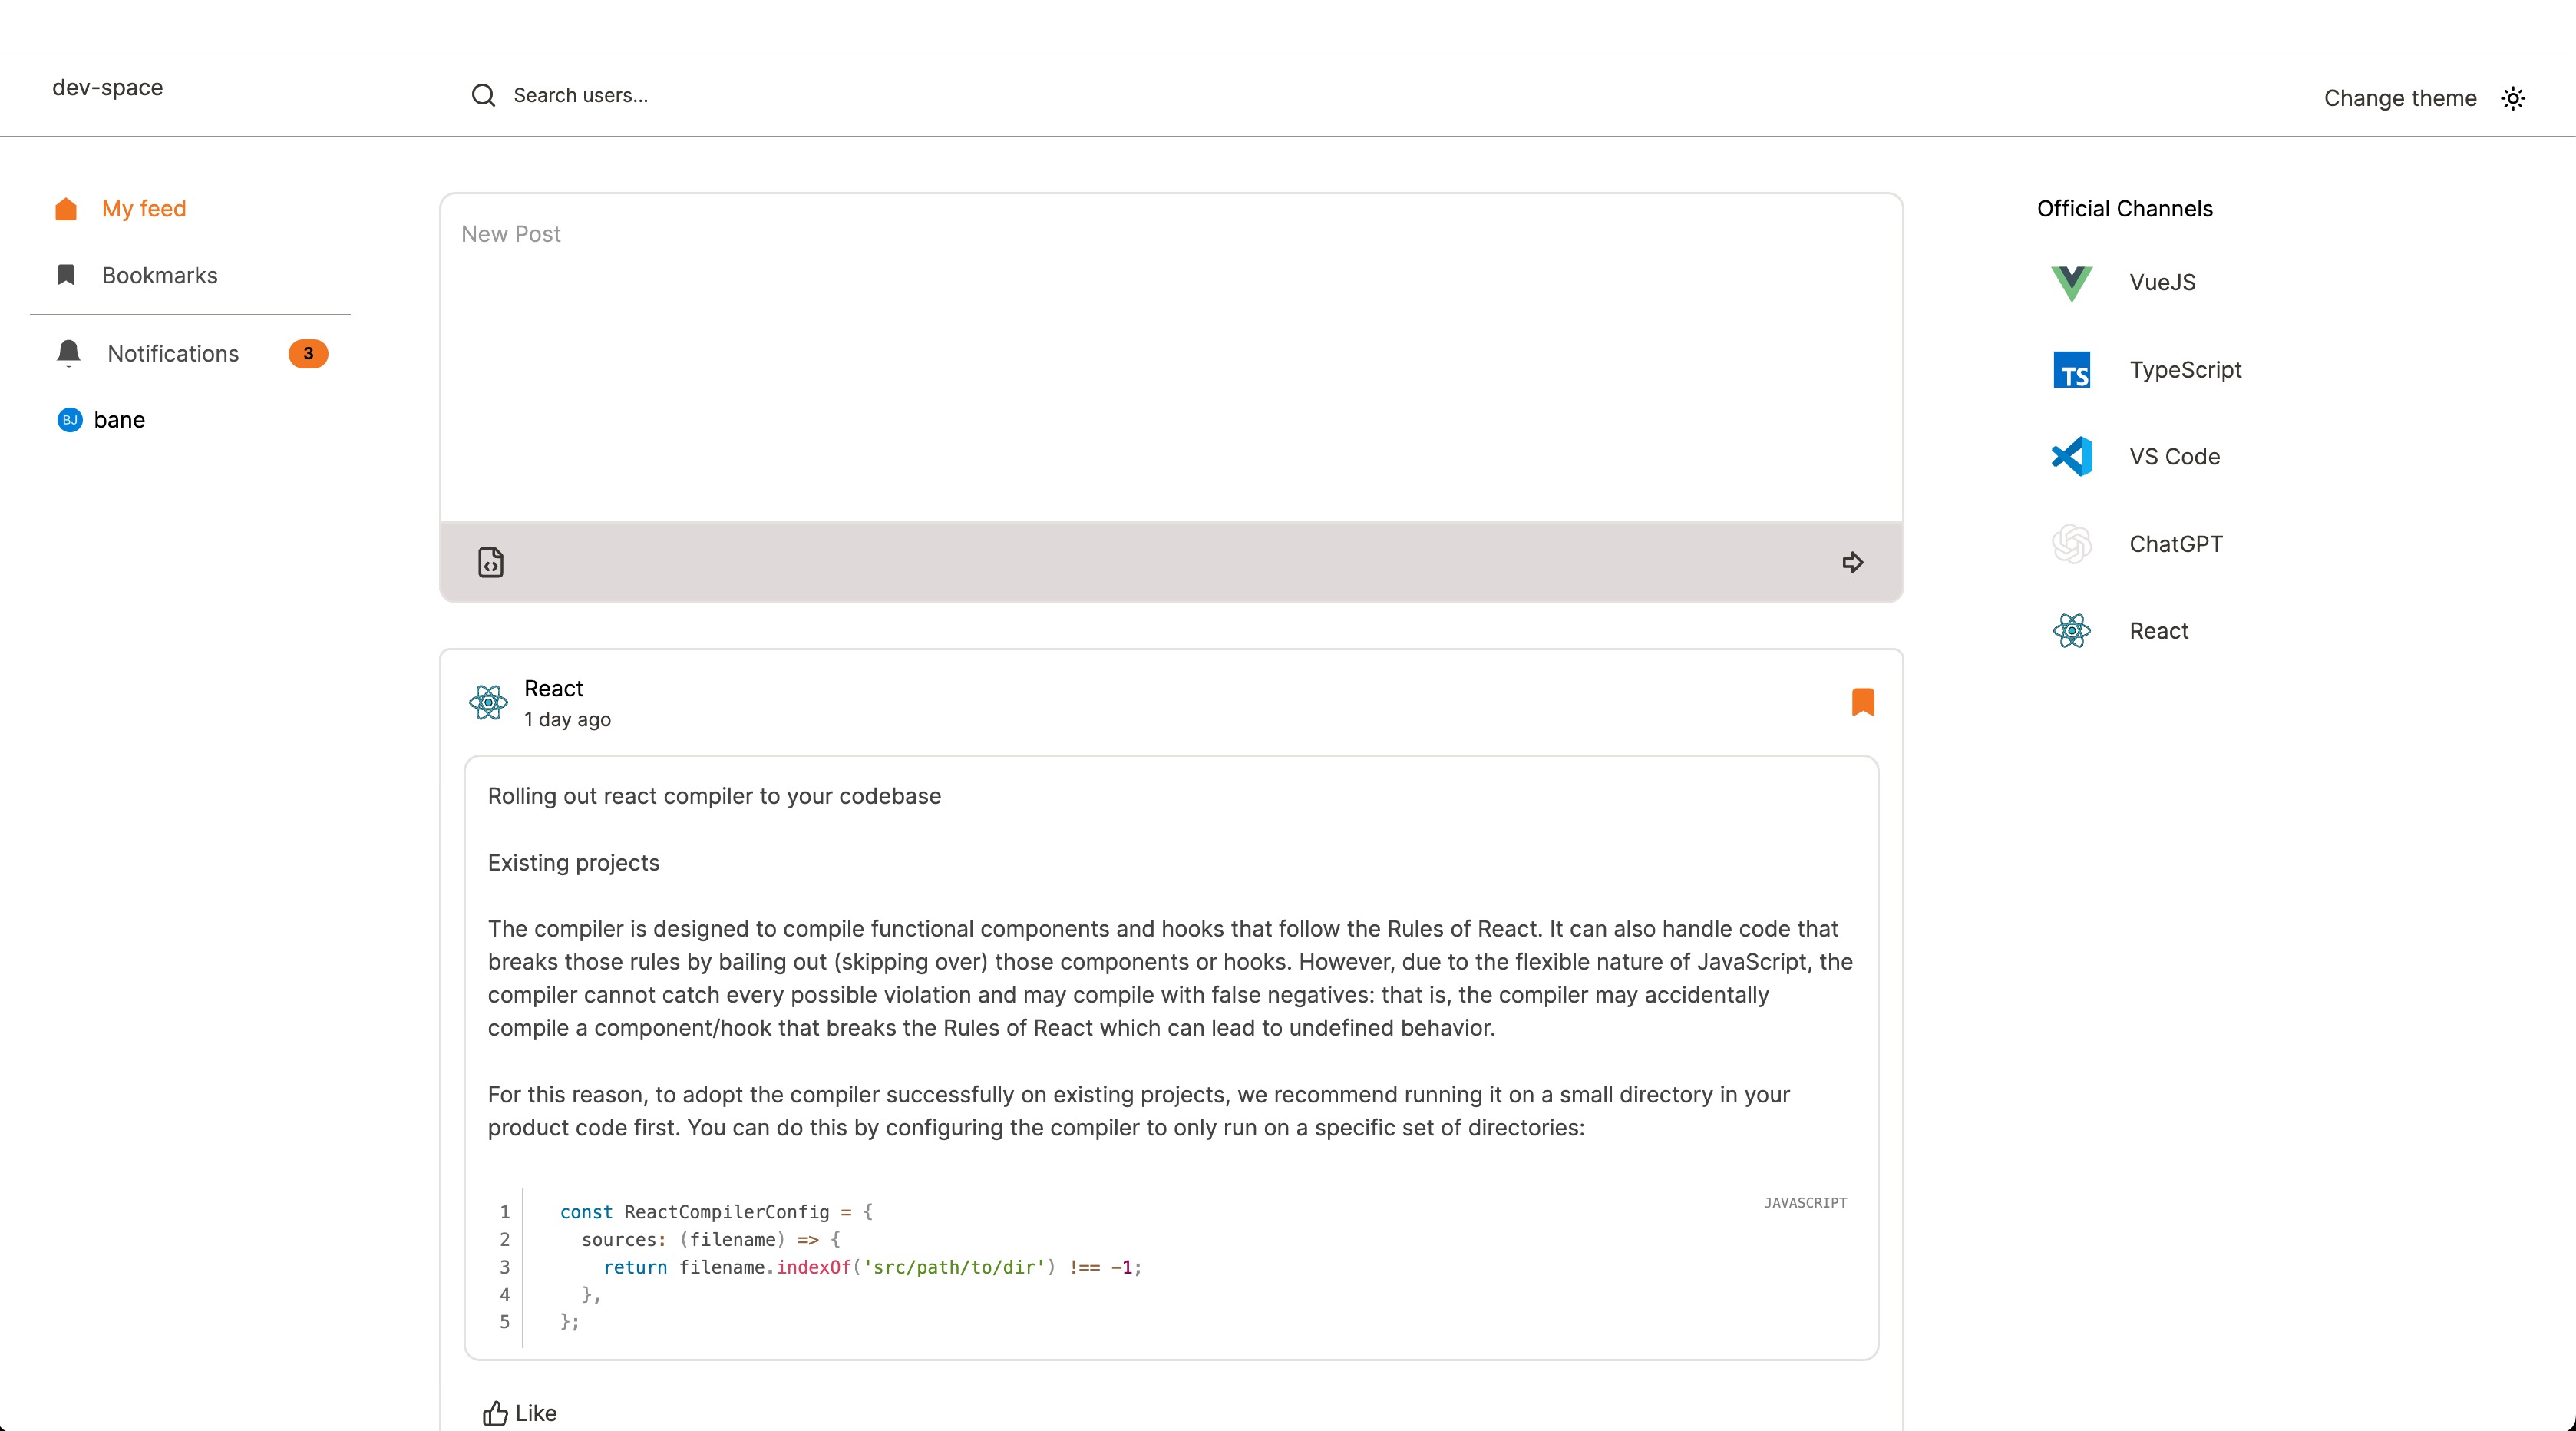2576x1431 pixels.
Task: Click the search magnifier icon
Action: coord(483,95)
